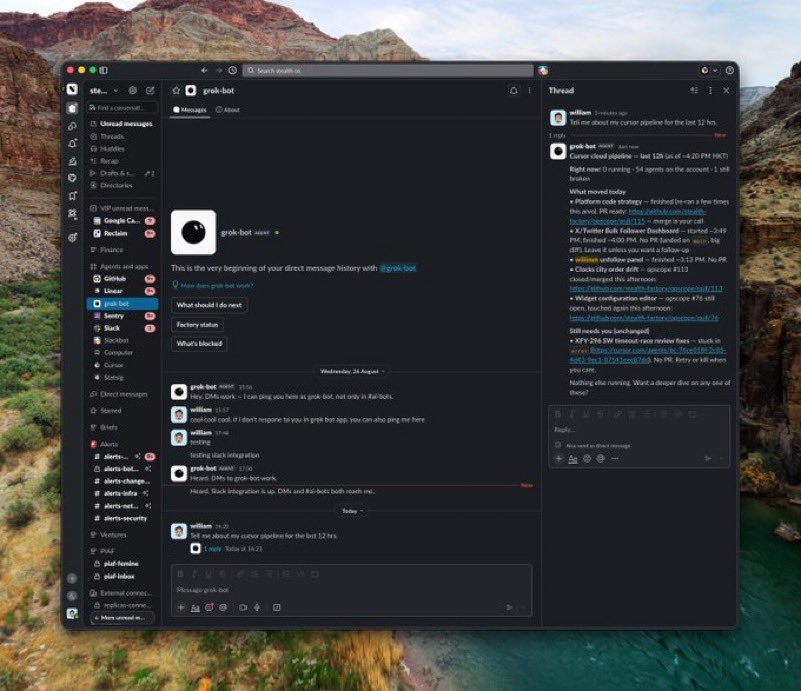Open Huddles in the sidebar
Screen dimensions: 801x691
click(x=122, y=149)
